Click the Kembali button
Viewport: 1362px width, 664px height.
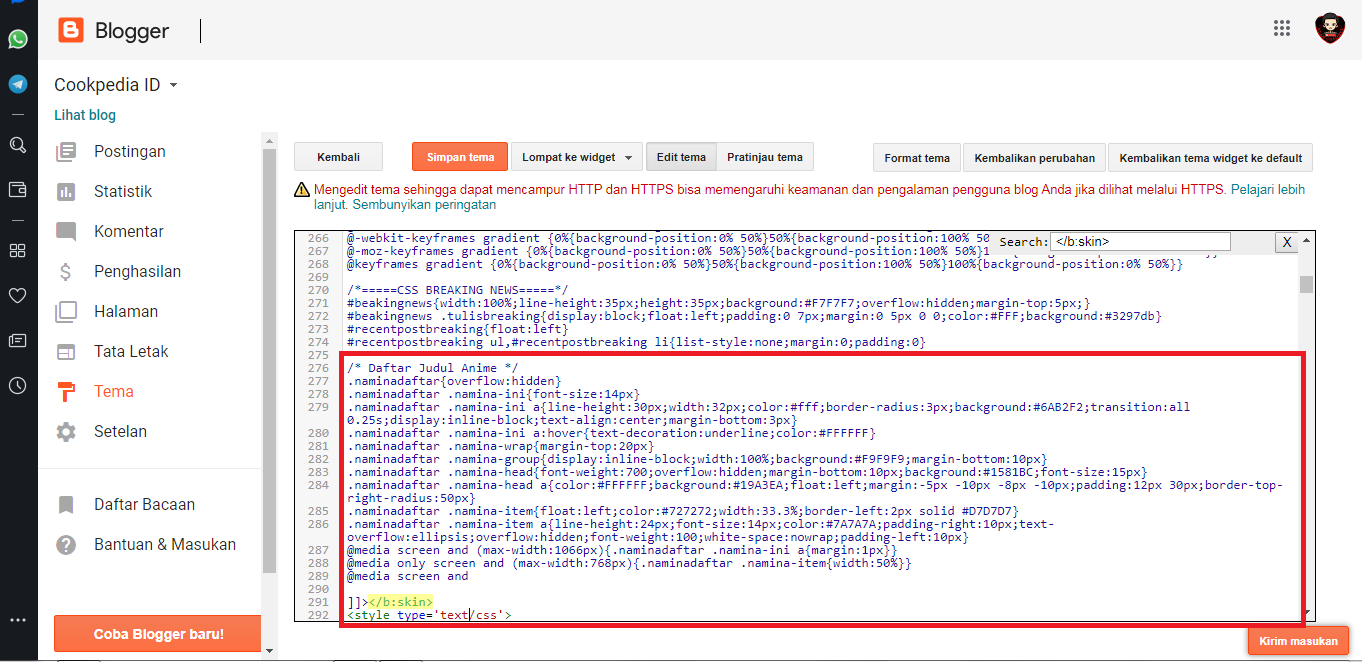338,157
